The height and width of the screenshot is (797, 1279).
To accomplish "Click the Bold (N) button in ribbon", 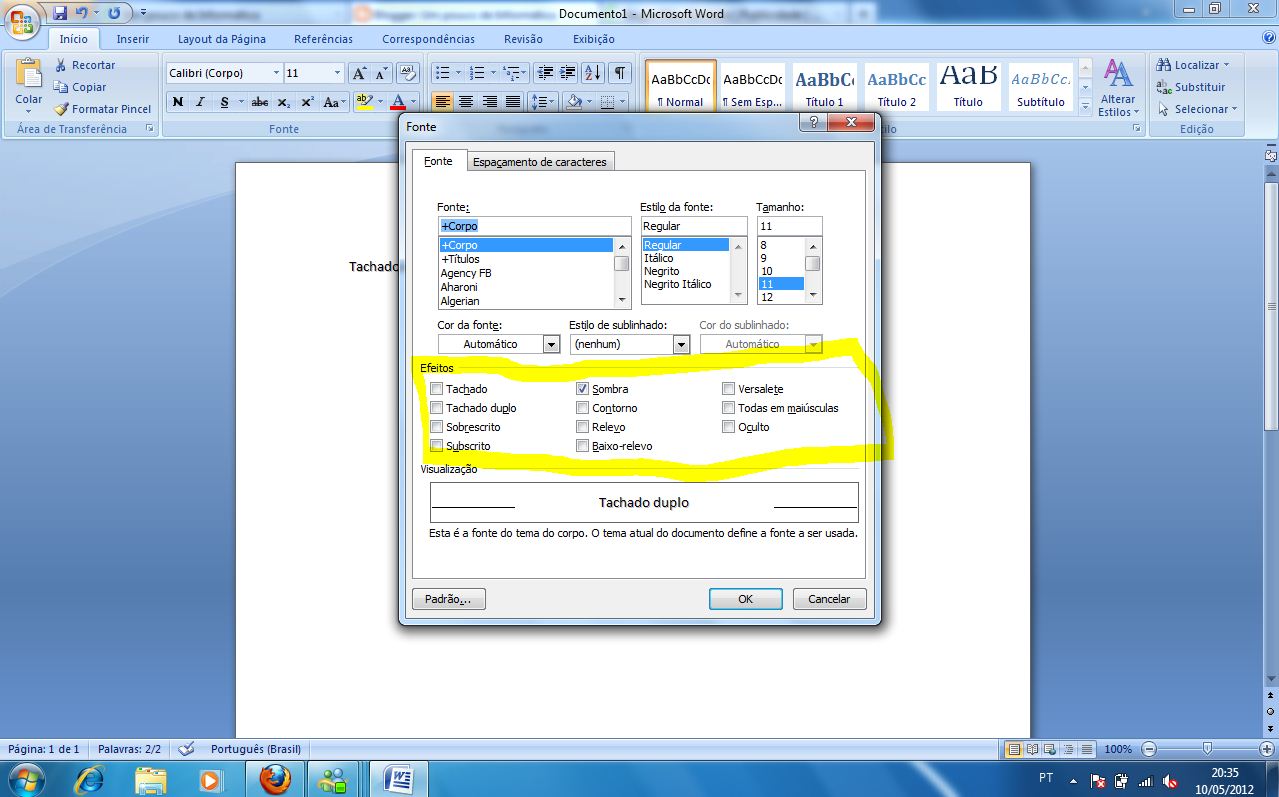I will click(178, 102).
